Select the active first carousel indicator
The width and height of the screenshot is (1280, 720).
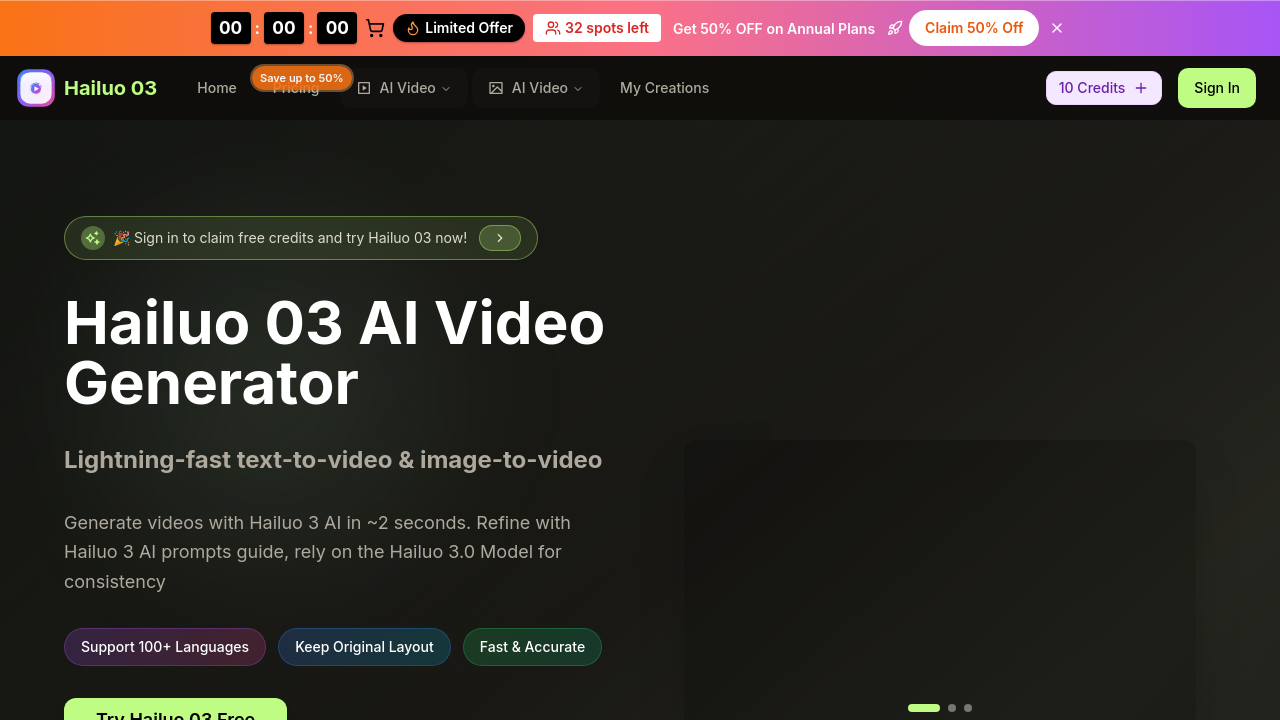click(924, 708)
